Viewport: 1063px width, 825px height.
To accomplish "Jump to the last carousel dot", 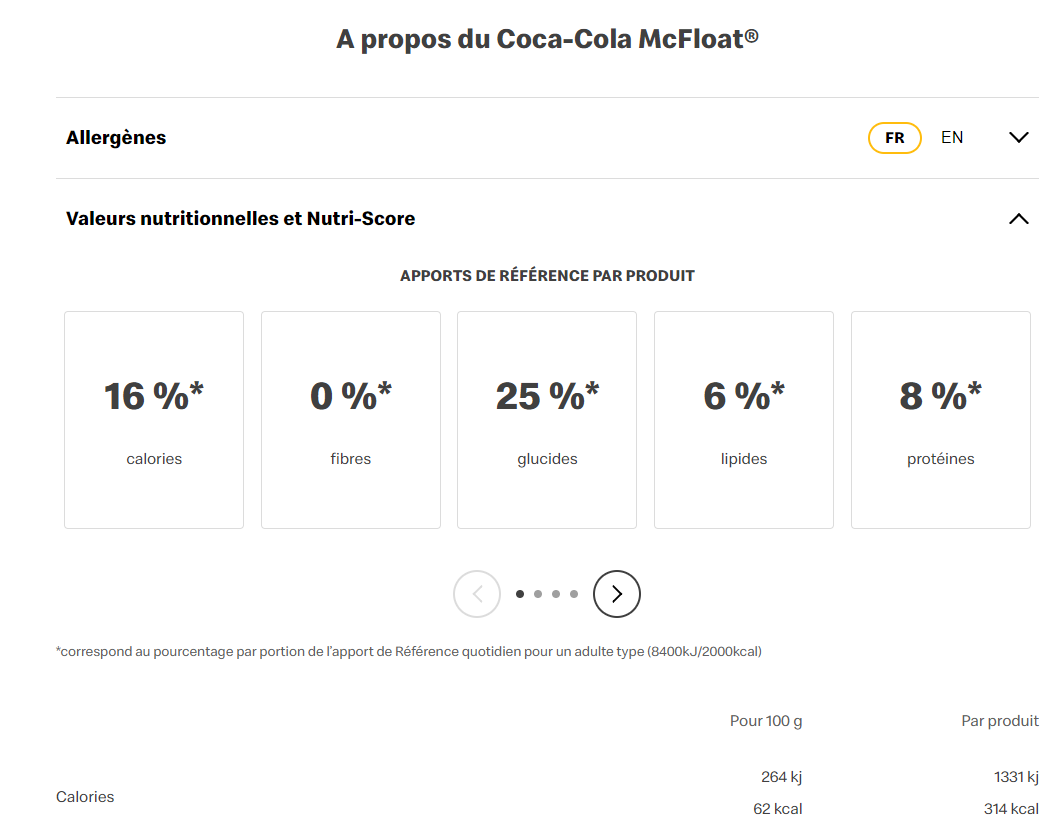I will (574, 594).
